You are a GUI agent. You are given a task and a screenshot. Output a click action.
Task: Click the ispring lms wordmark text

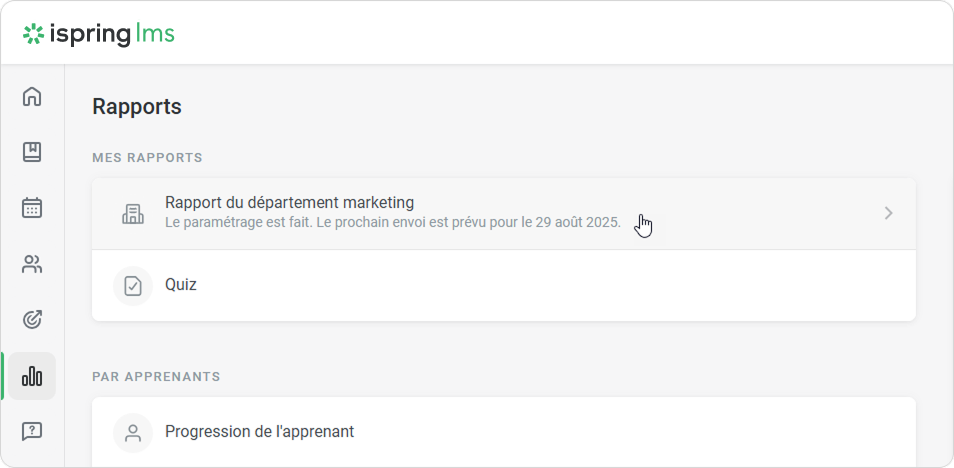point(112,34)
